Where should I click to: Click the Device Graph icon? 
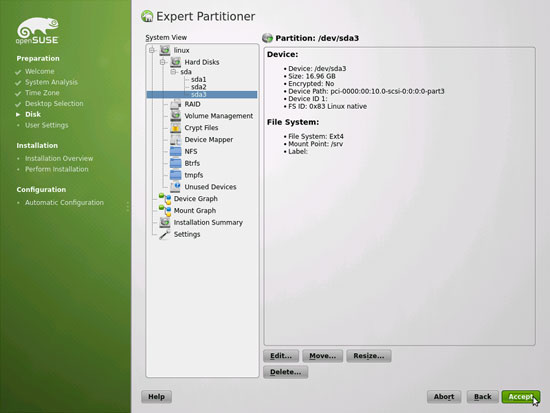[165, 199]
